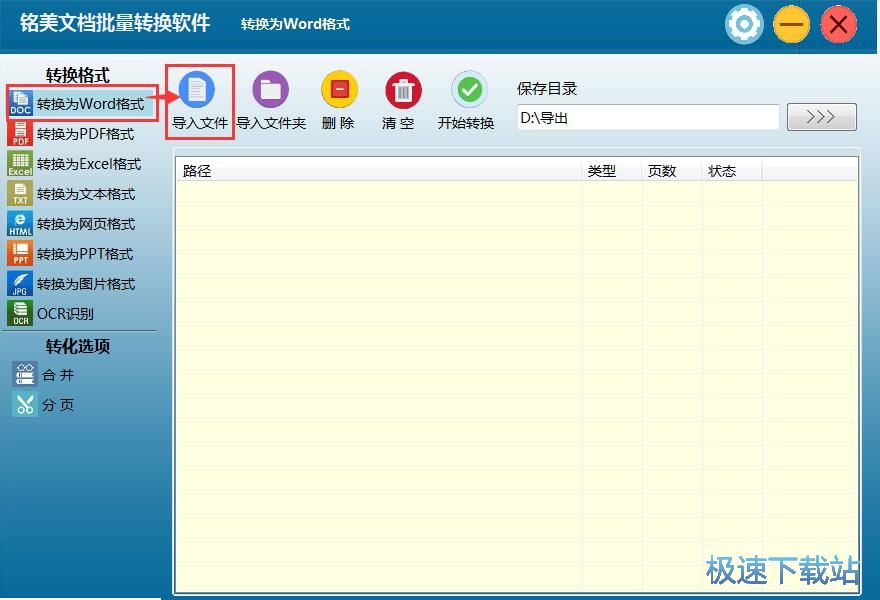
Task: Open settings gear icon in title bar
Action: pos(744,25)
